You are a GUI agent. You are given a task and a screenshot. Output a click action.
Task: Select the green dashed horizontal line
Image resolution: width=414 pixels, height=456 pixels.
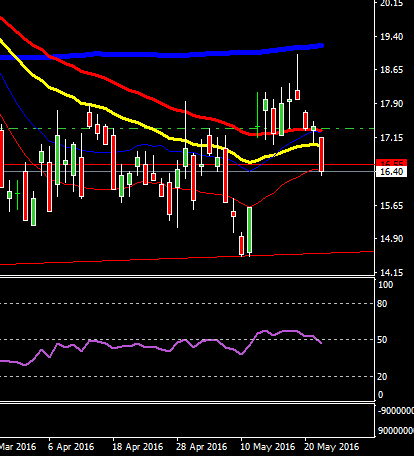187,128
